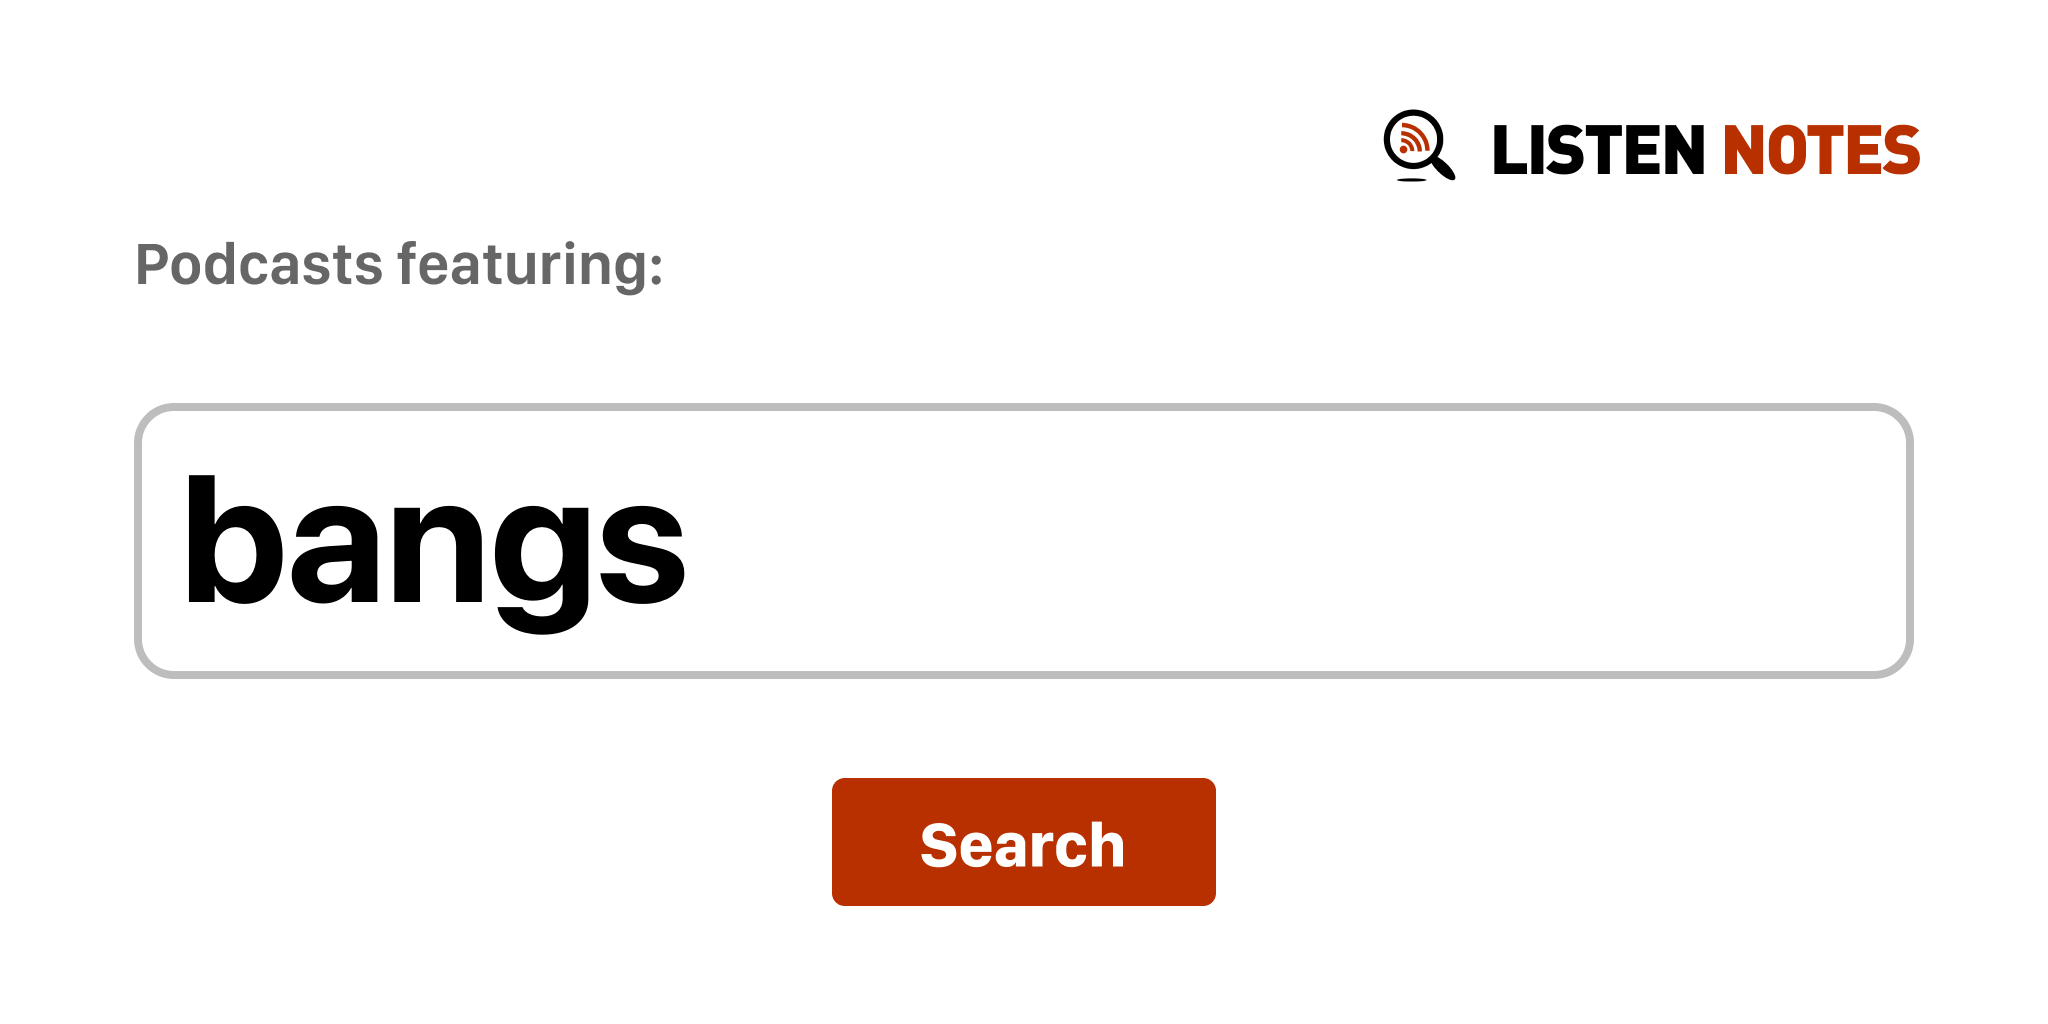Click the word "Podcasts" in the heading
This screenshot has width=2048, height=1024.
pos(259,265)
